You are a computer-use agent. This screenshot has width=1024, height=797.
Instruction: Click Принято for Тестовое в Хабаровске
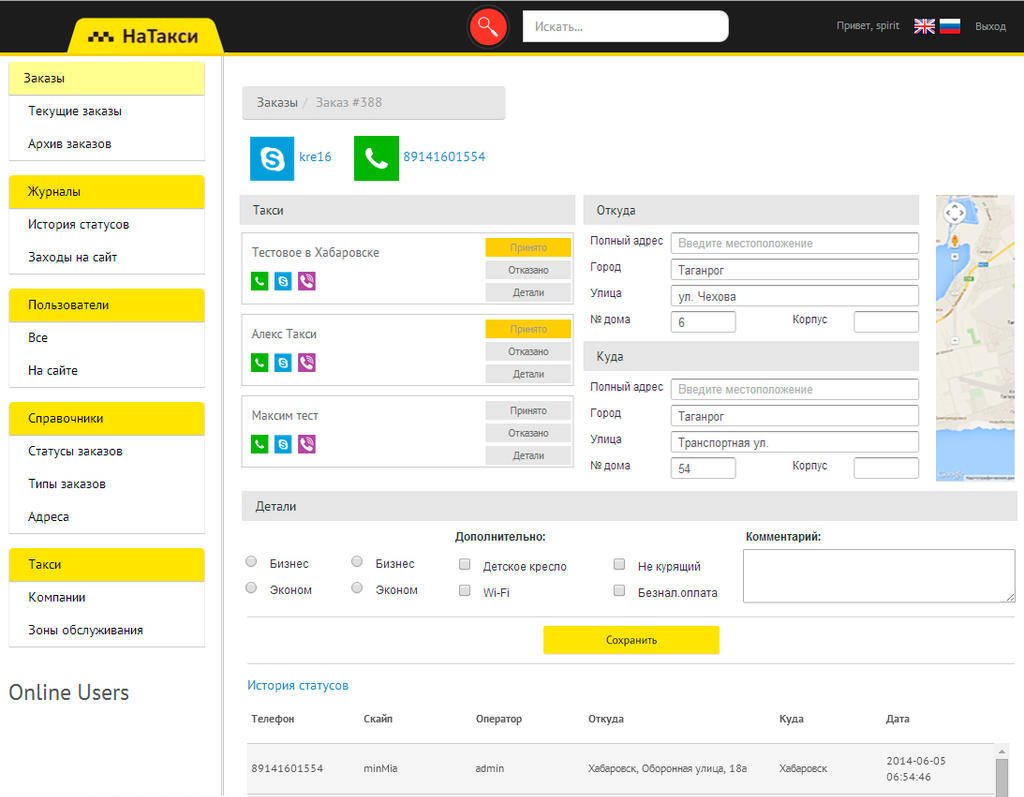pos(528,248)
